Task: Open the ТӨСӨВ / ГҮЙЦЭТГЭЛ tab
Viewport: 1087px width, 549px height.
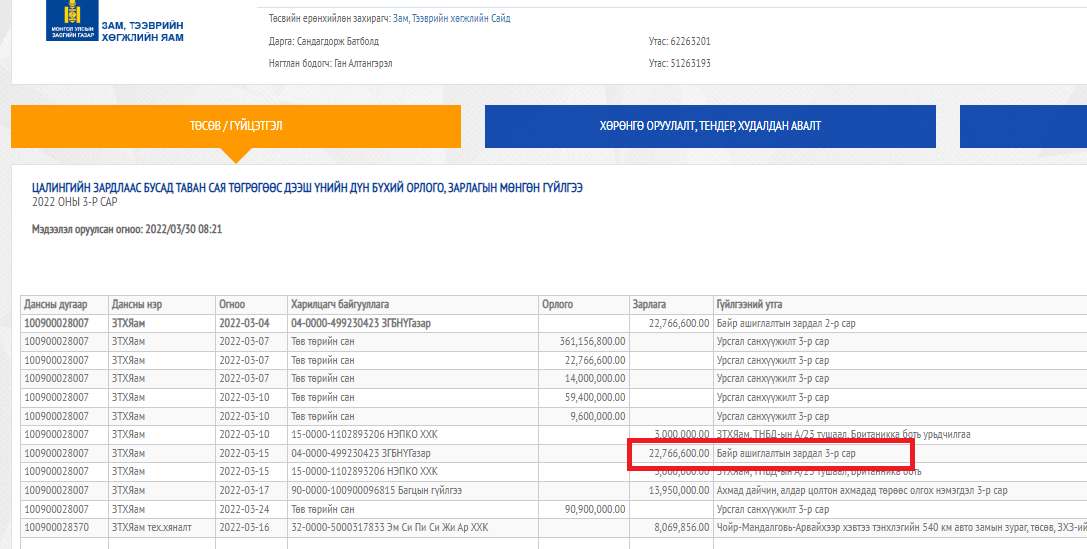Action: [x=236, y=126]
